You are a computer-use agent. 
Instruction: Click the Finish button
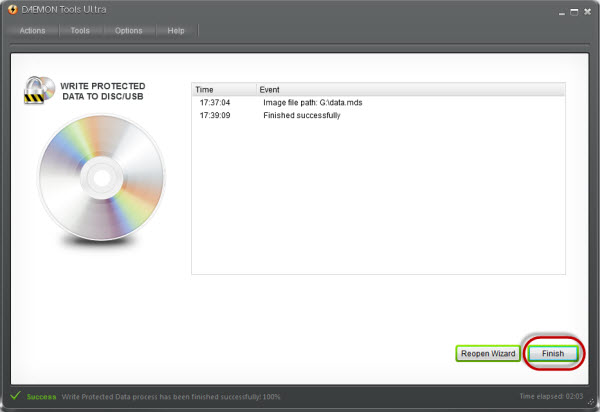point(553,353)
